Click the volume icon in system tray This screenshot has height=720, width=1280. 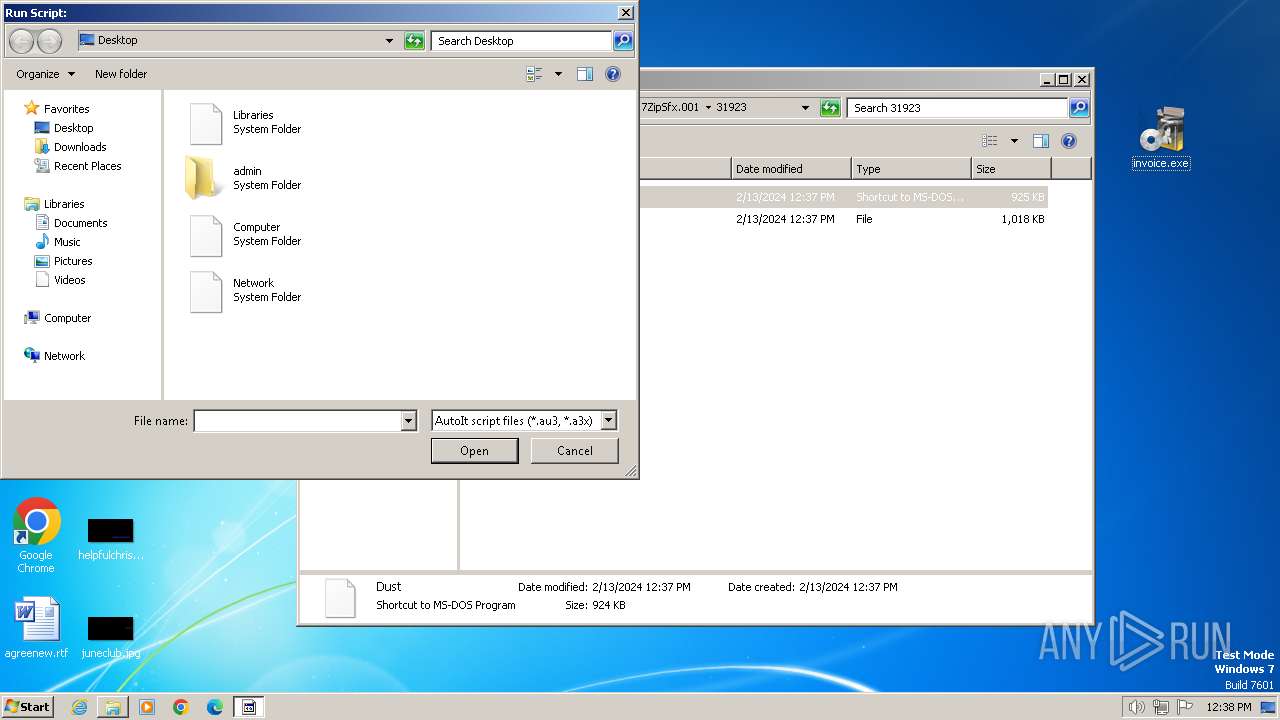1136,707
